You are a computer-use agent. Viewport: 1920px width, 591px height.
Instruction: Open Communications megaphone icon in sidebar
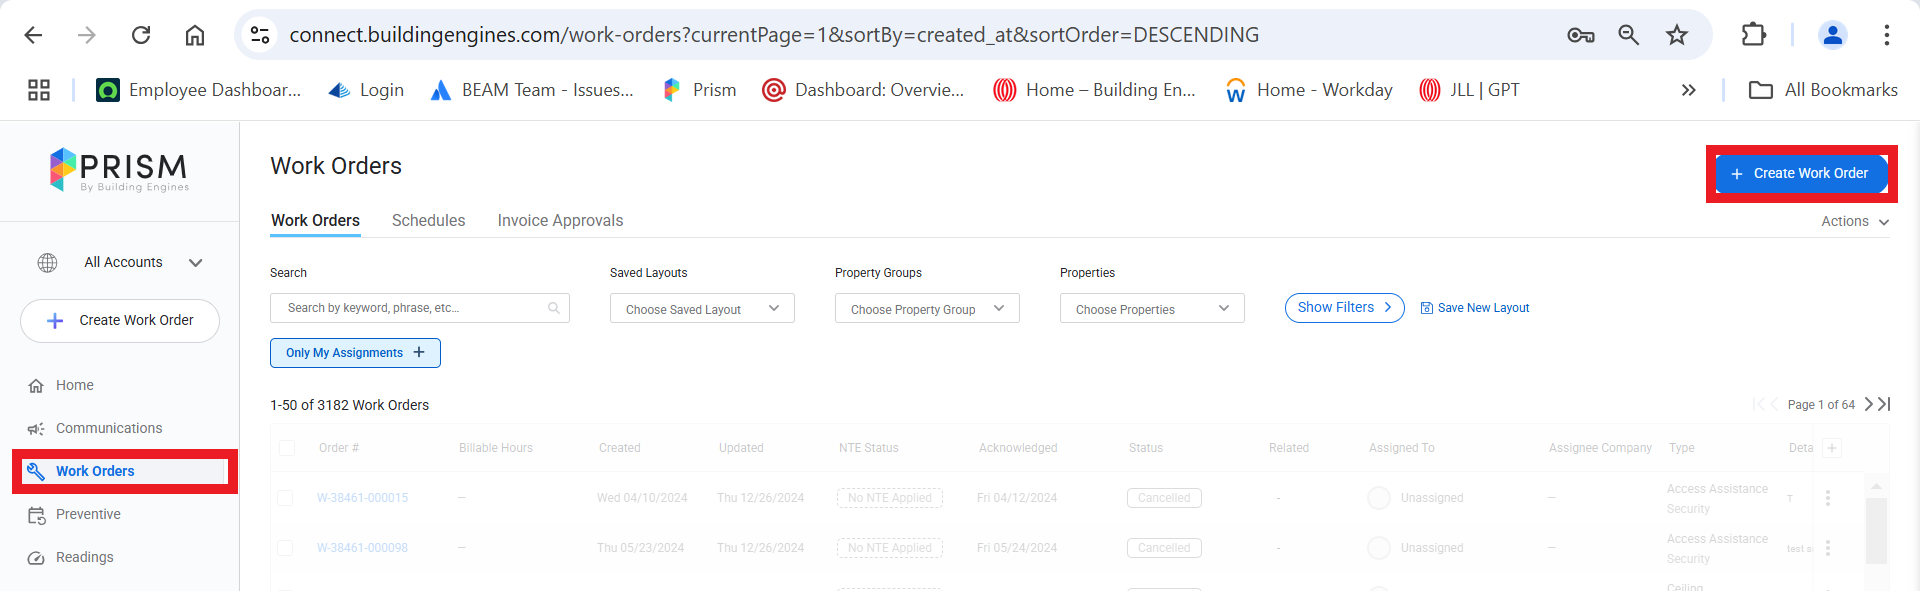[36, 429]
